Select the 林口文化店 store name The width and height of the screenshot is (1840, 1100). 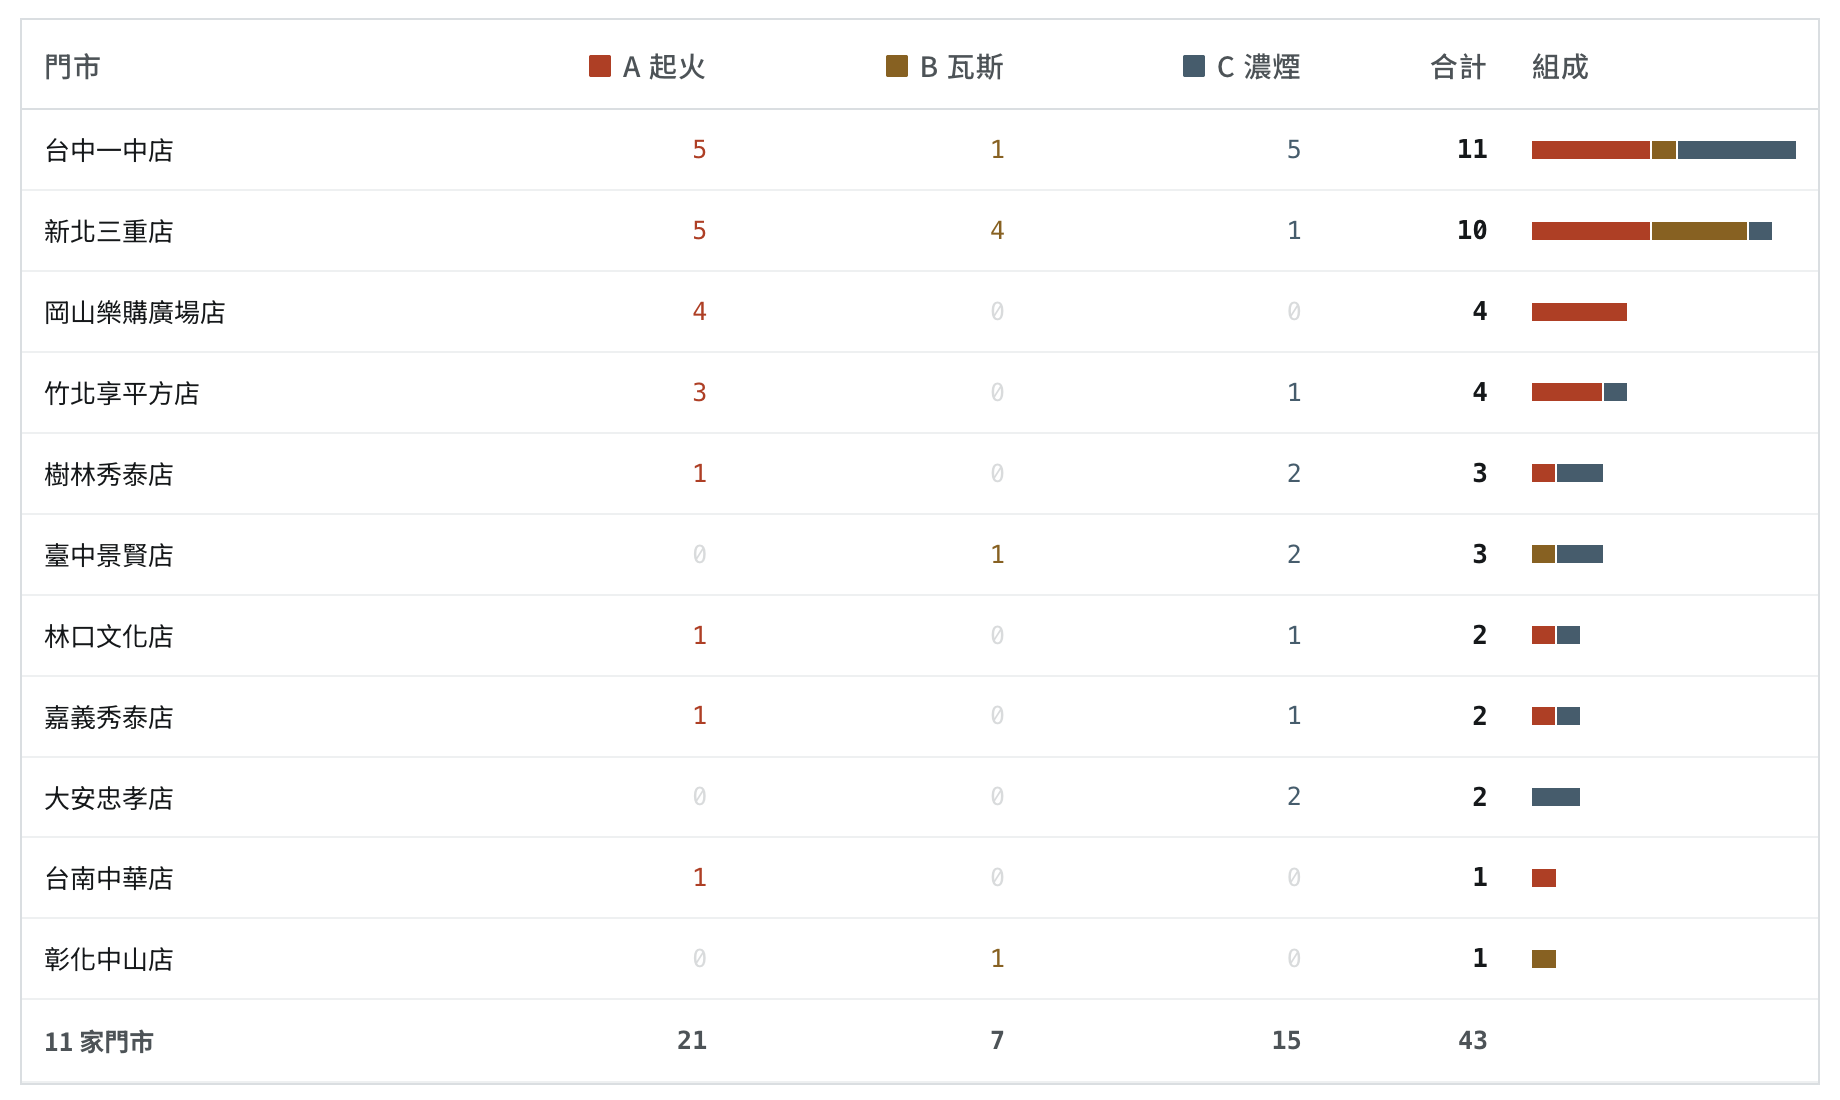coord(109,636)
